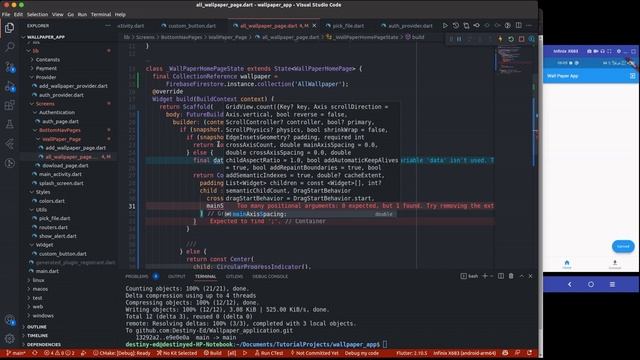Open the Accounts icon in activity bar

[9, 320]
